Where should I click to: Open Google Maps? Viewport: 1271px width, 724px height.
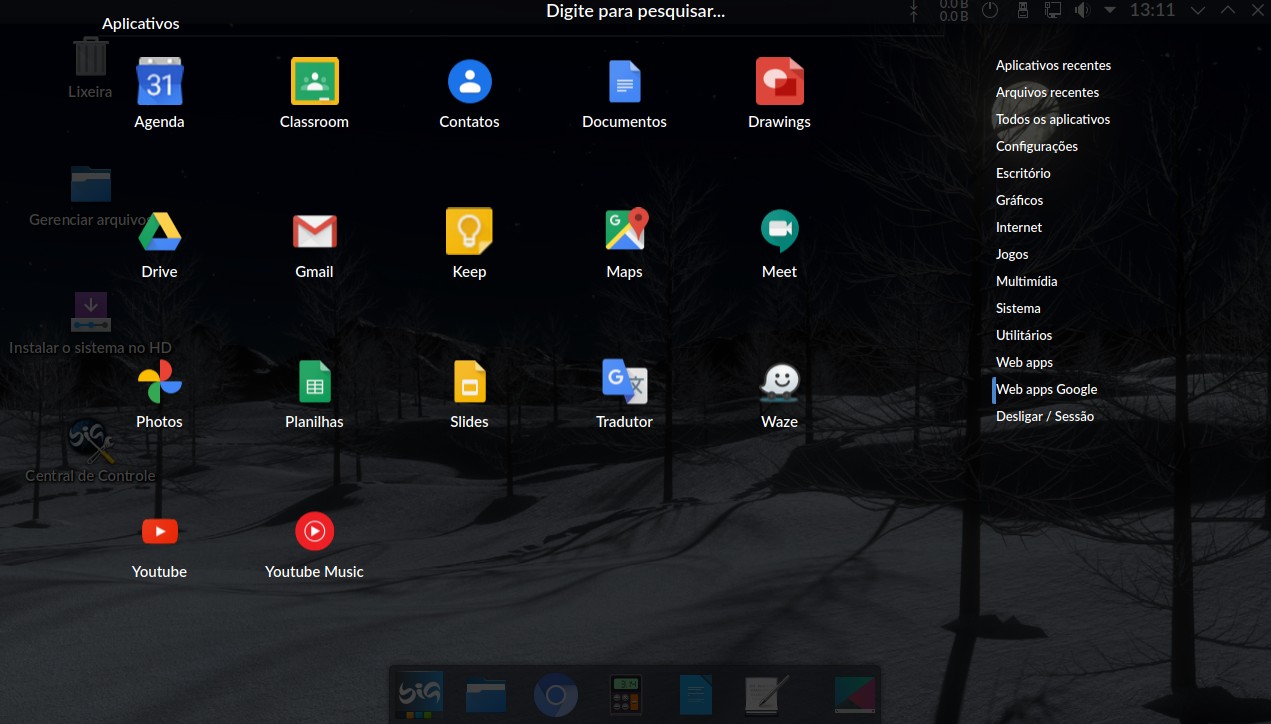pos(624,243)
